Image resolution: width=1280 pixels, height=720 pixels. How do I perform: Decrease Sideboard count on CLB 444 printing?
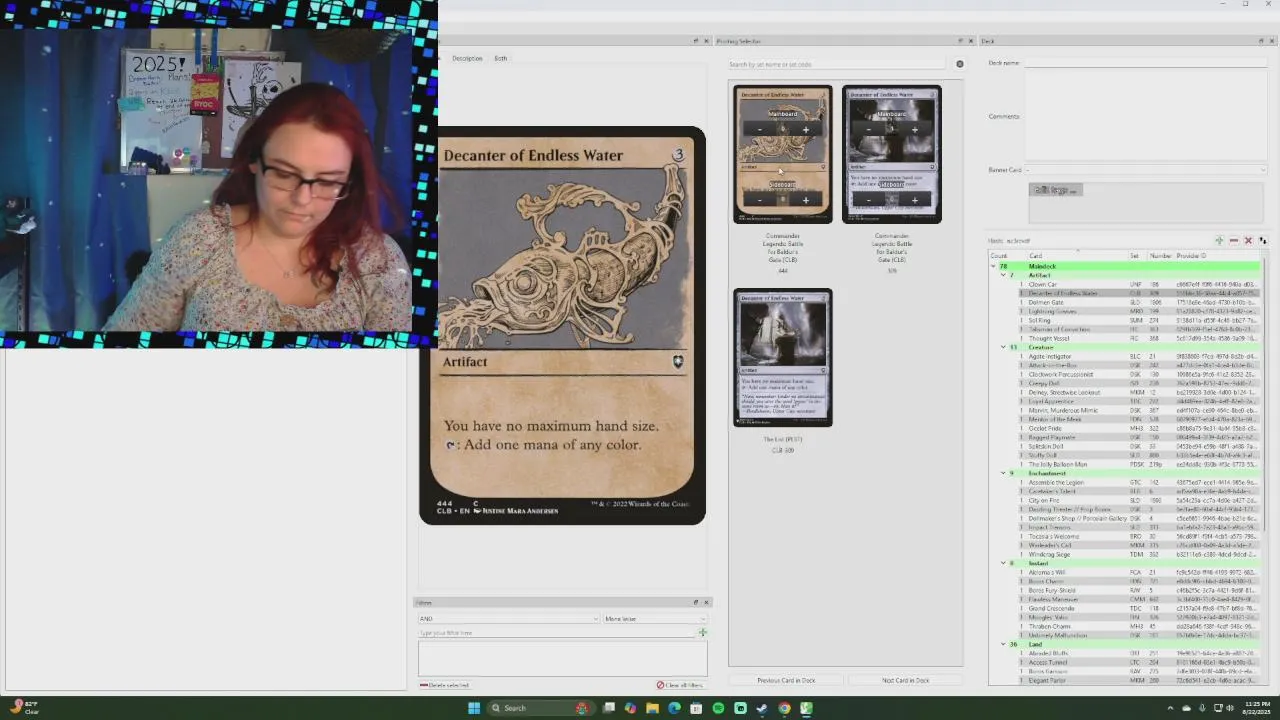pyautogui.click(x=760, y=200)
